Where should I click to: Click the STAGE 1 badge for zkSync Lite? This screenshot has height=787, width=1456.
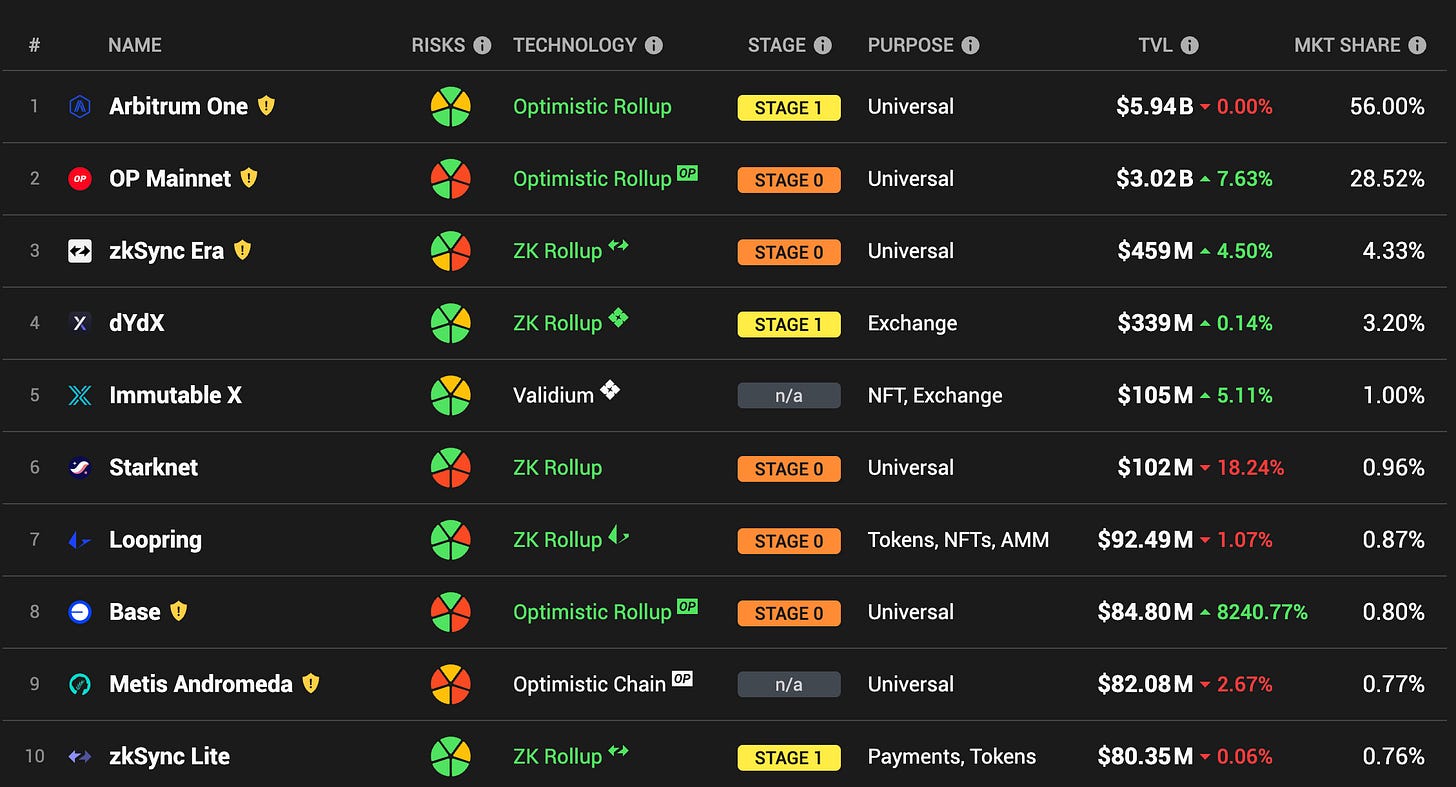(x=789, y=758)
